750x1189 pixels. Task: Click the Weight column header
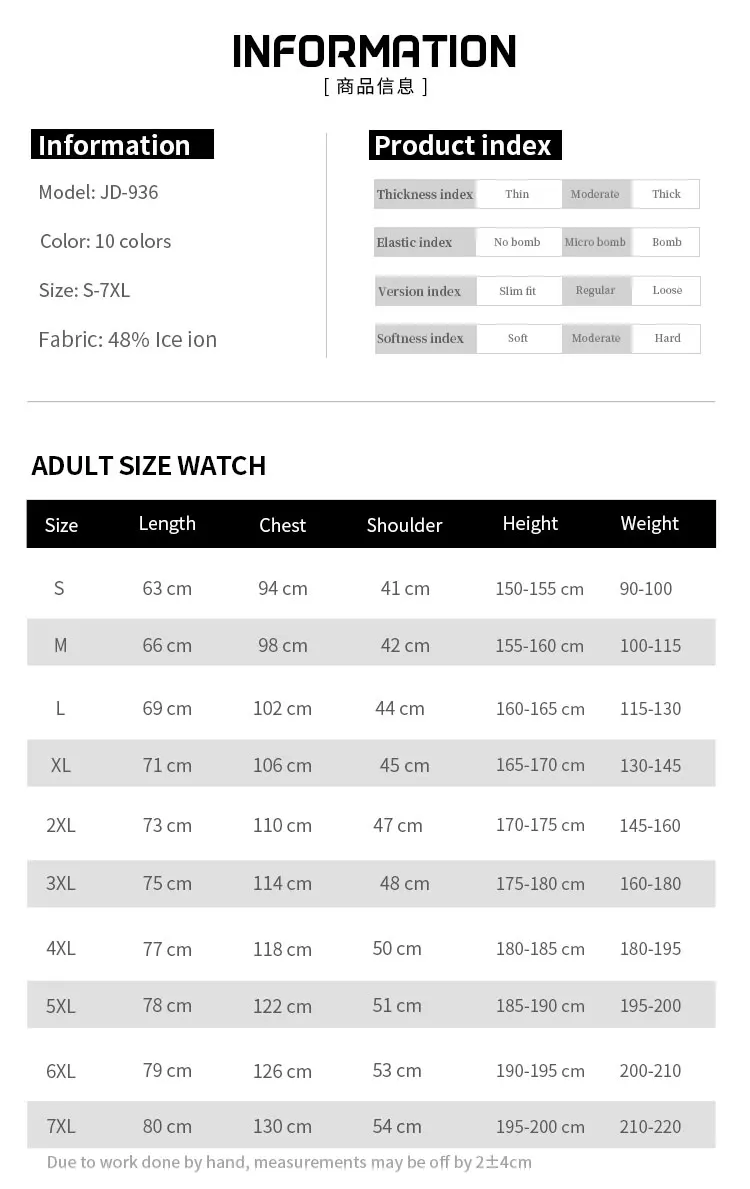tap(649, 524)
